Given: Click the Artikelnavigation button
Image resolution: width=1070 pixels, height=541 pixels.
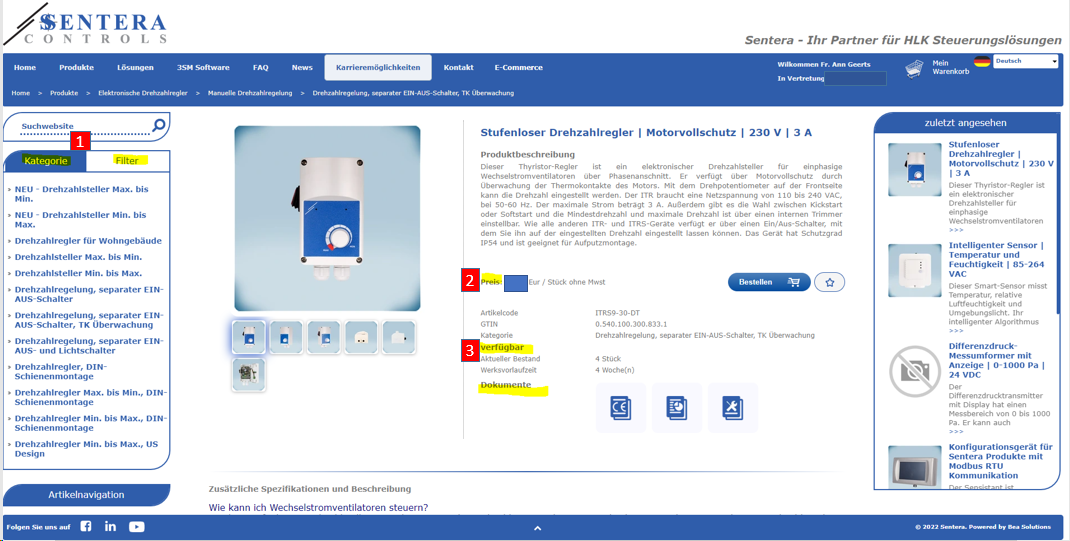Looking at the screenshot, I should pos(86,495).
